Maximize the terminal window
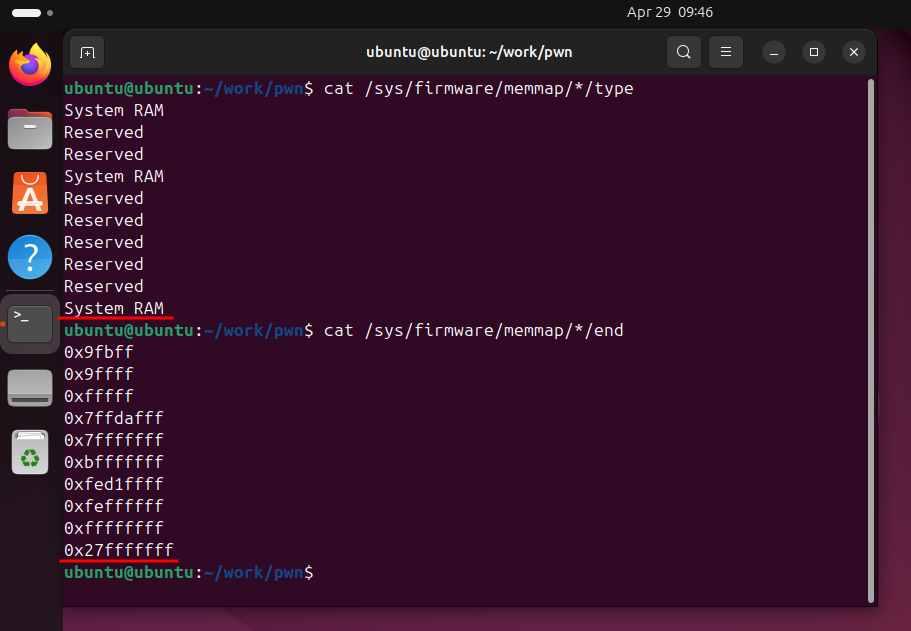 pos(814,52)
